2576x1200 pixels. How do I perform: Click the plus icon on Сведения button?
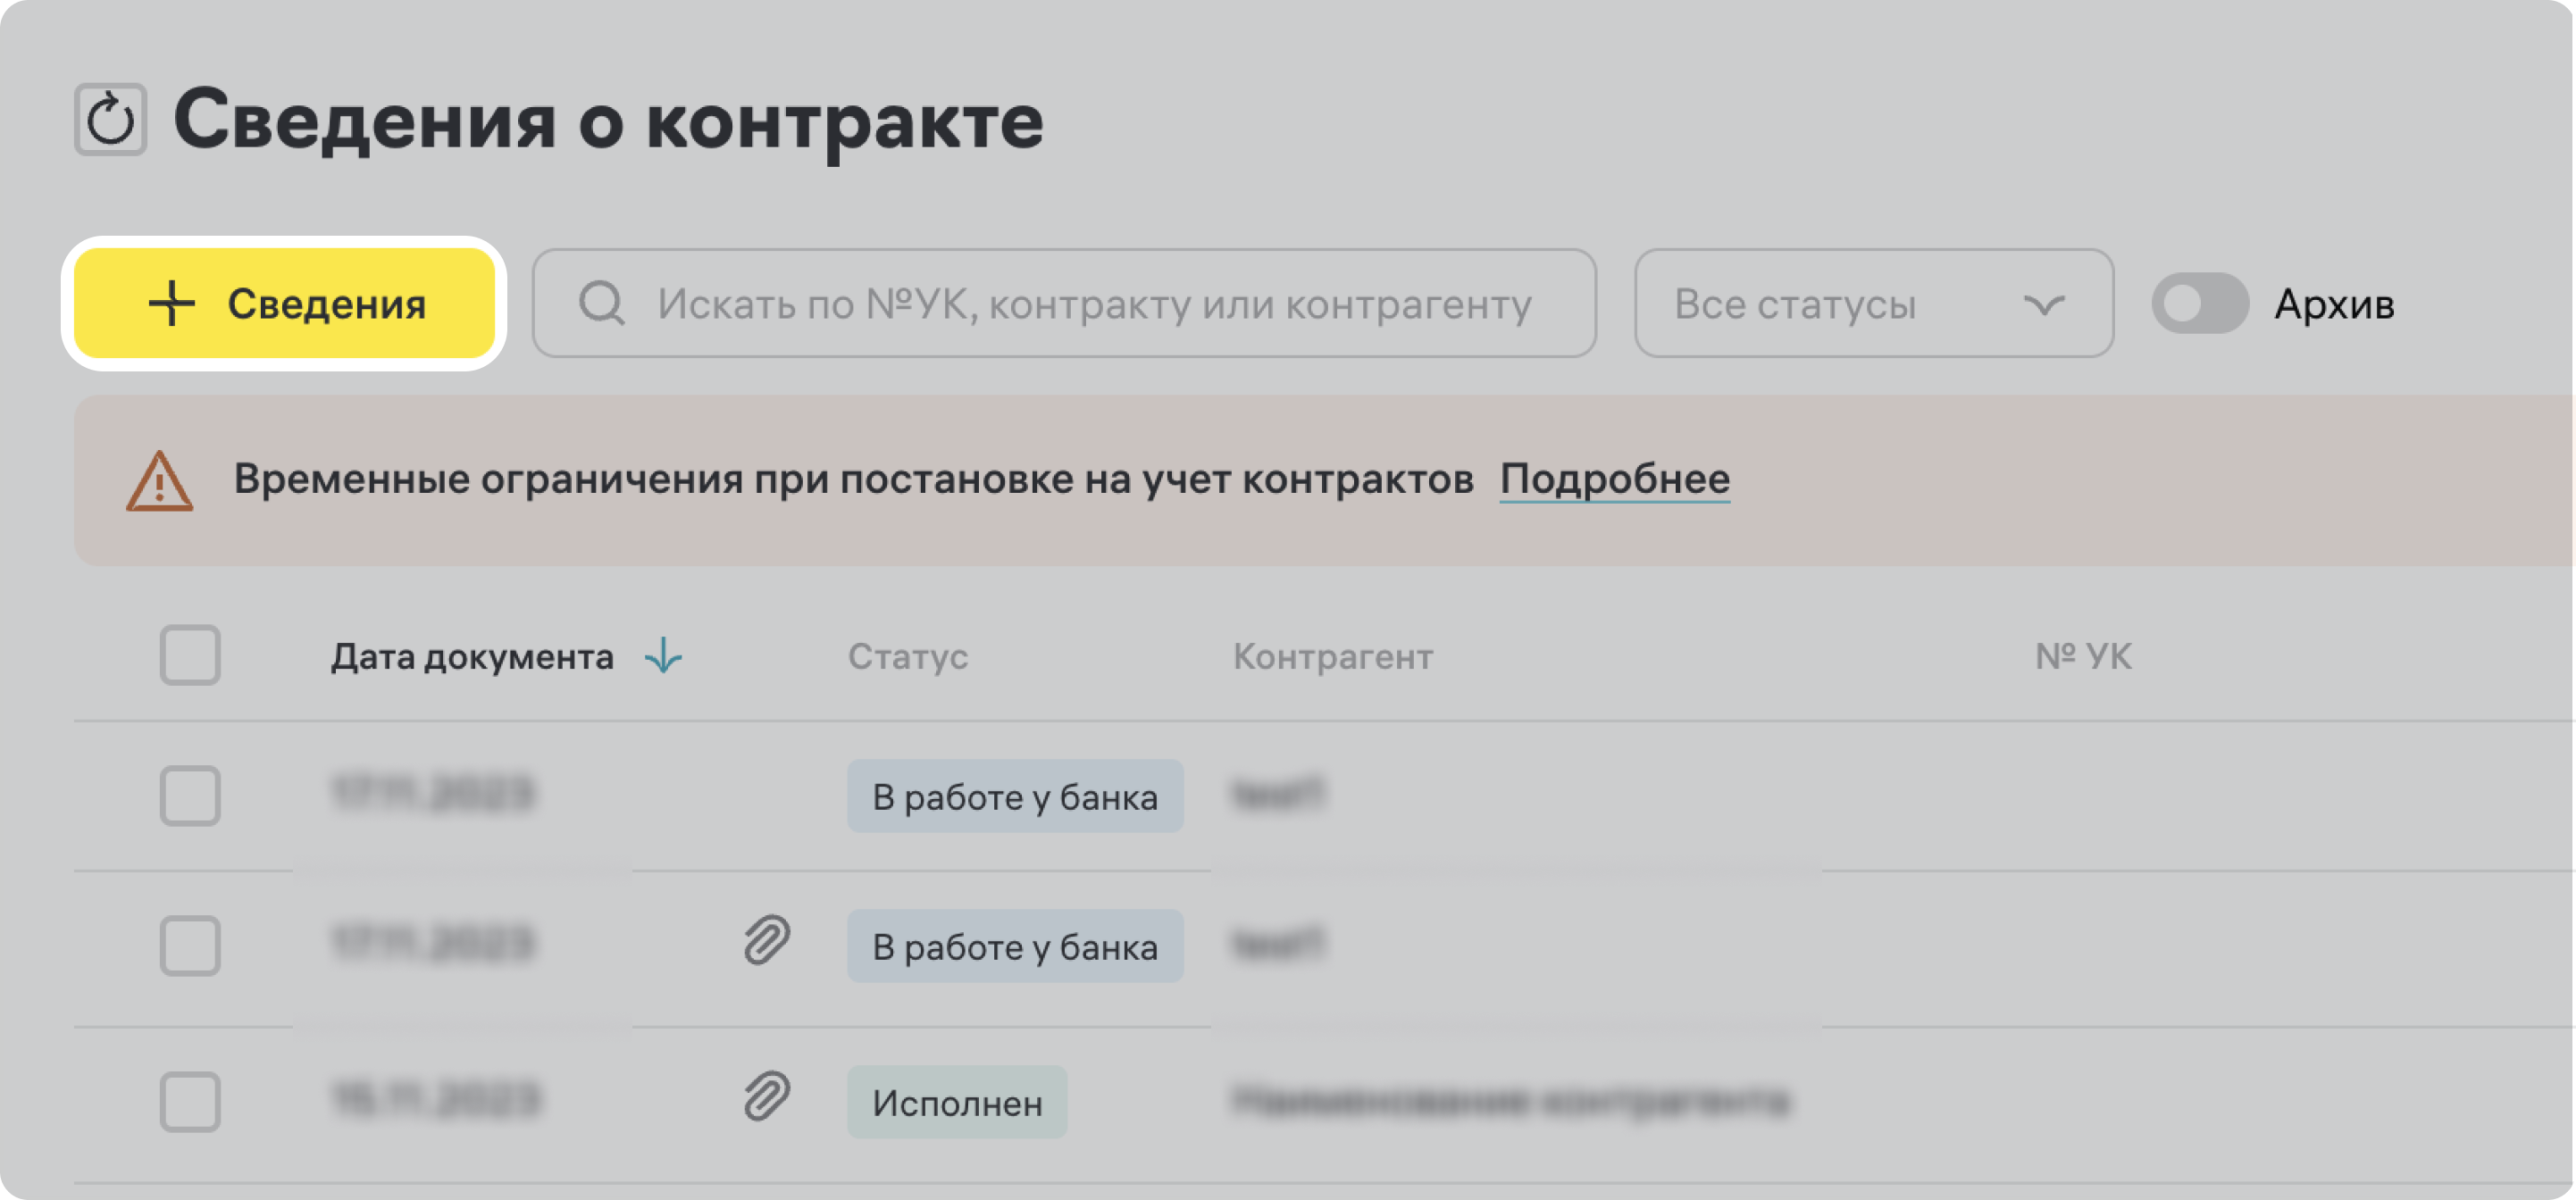point(172,304)
